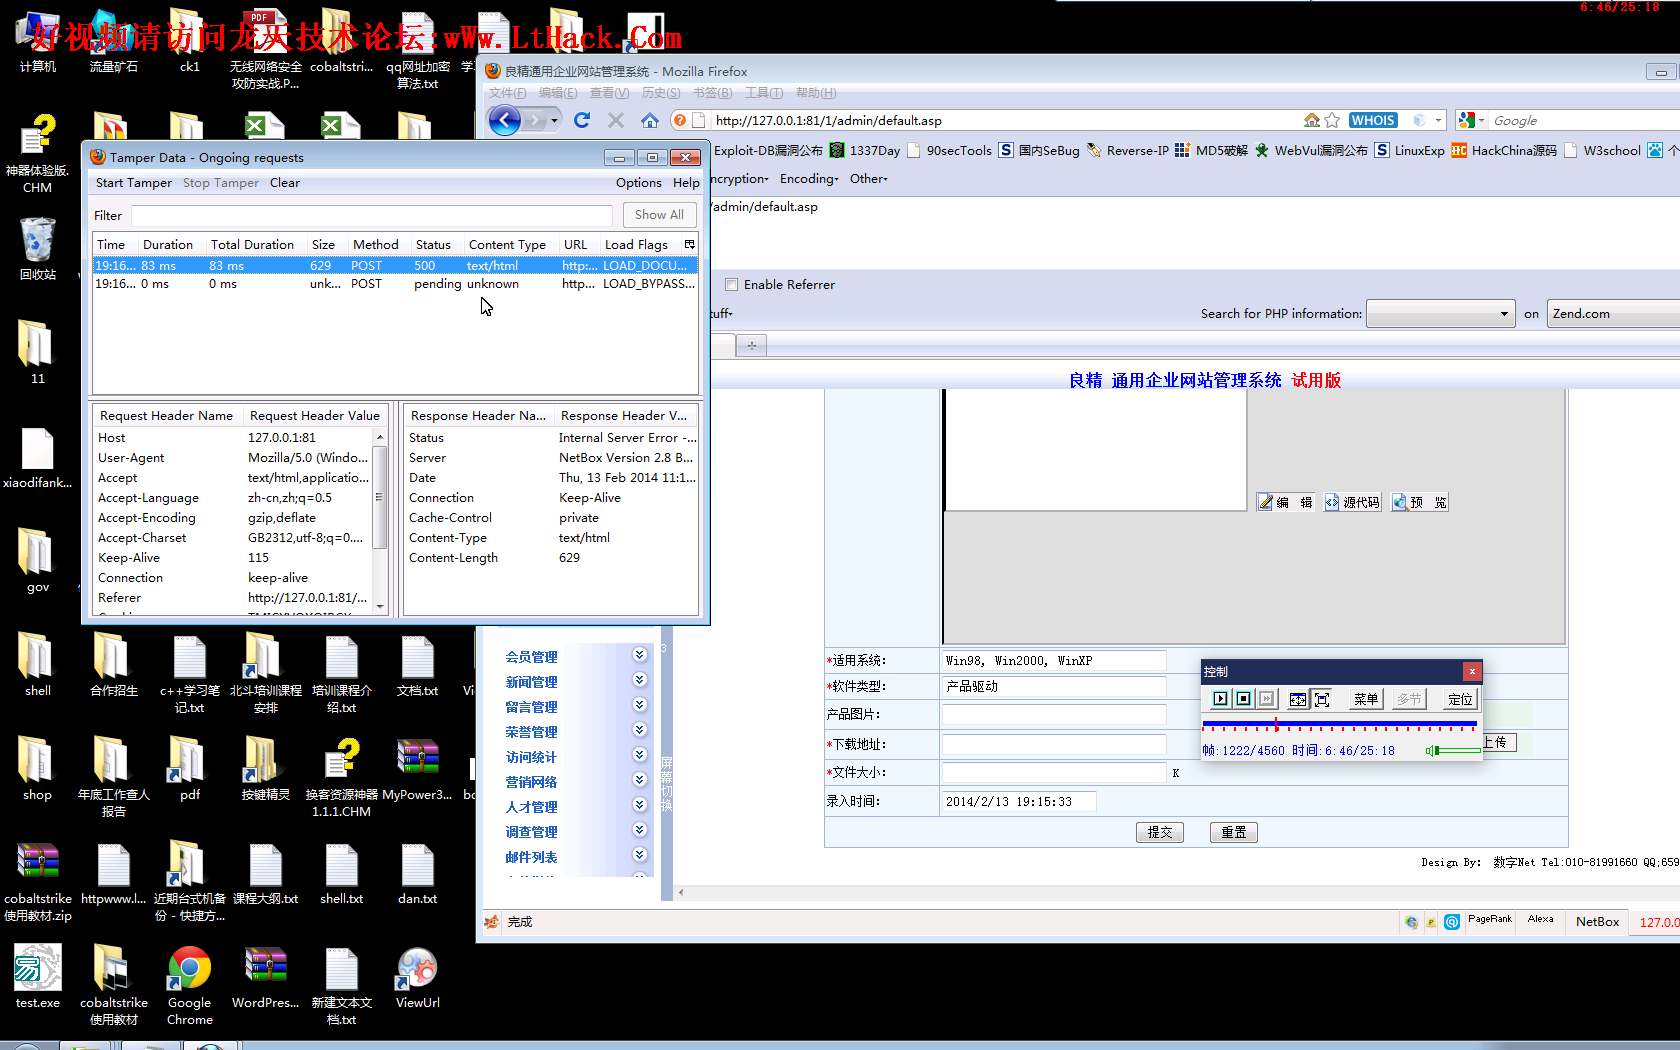1680x1050 pixels.
Task: Open the MD5破解 bookmark
Action: point(1211,151)
